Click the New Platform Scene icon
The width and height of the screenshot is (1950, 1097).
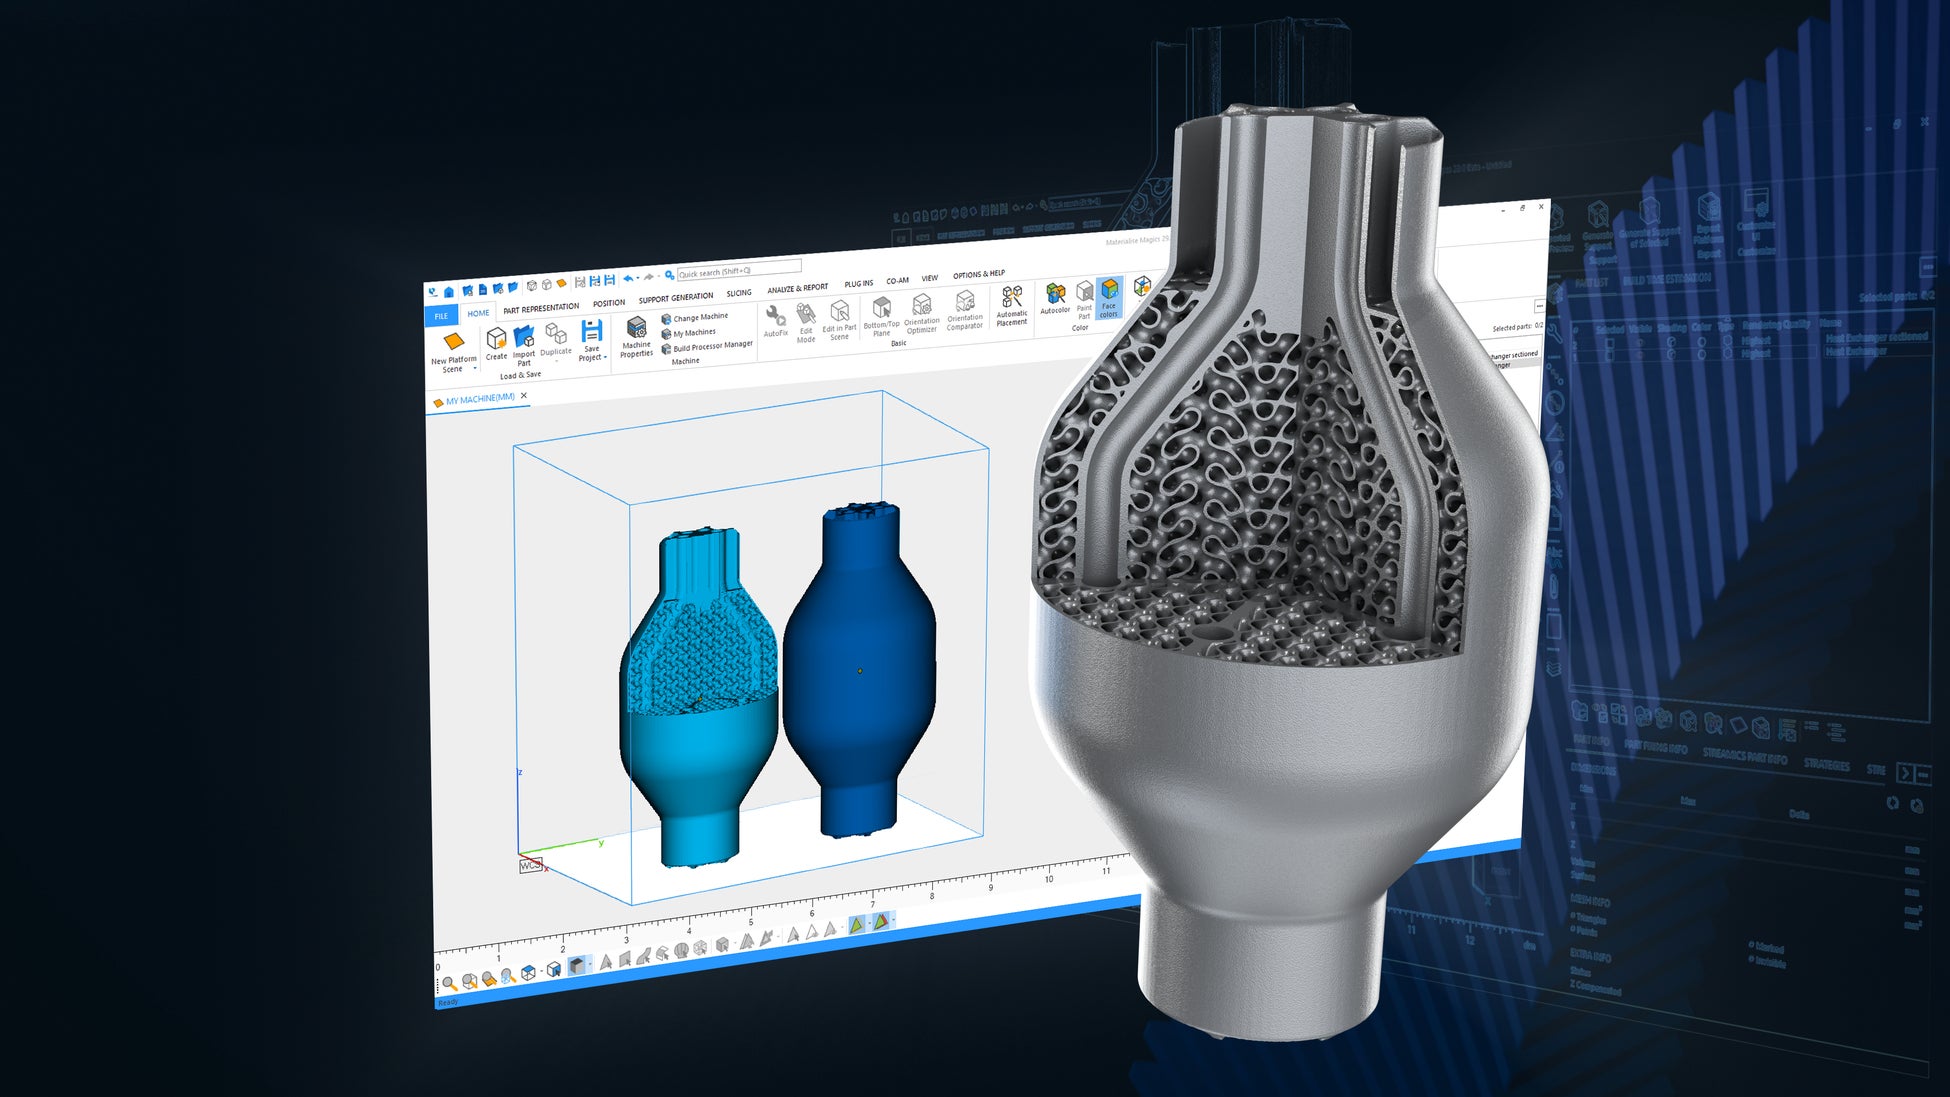point(453,342)
